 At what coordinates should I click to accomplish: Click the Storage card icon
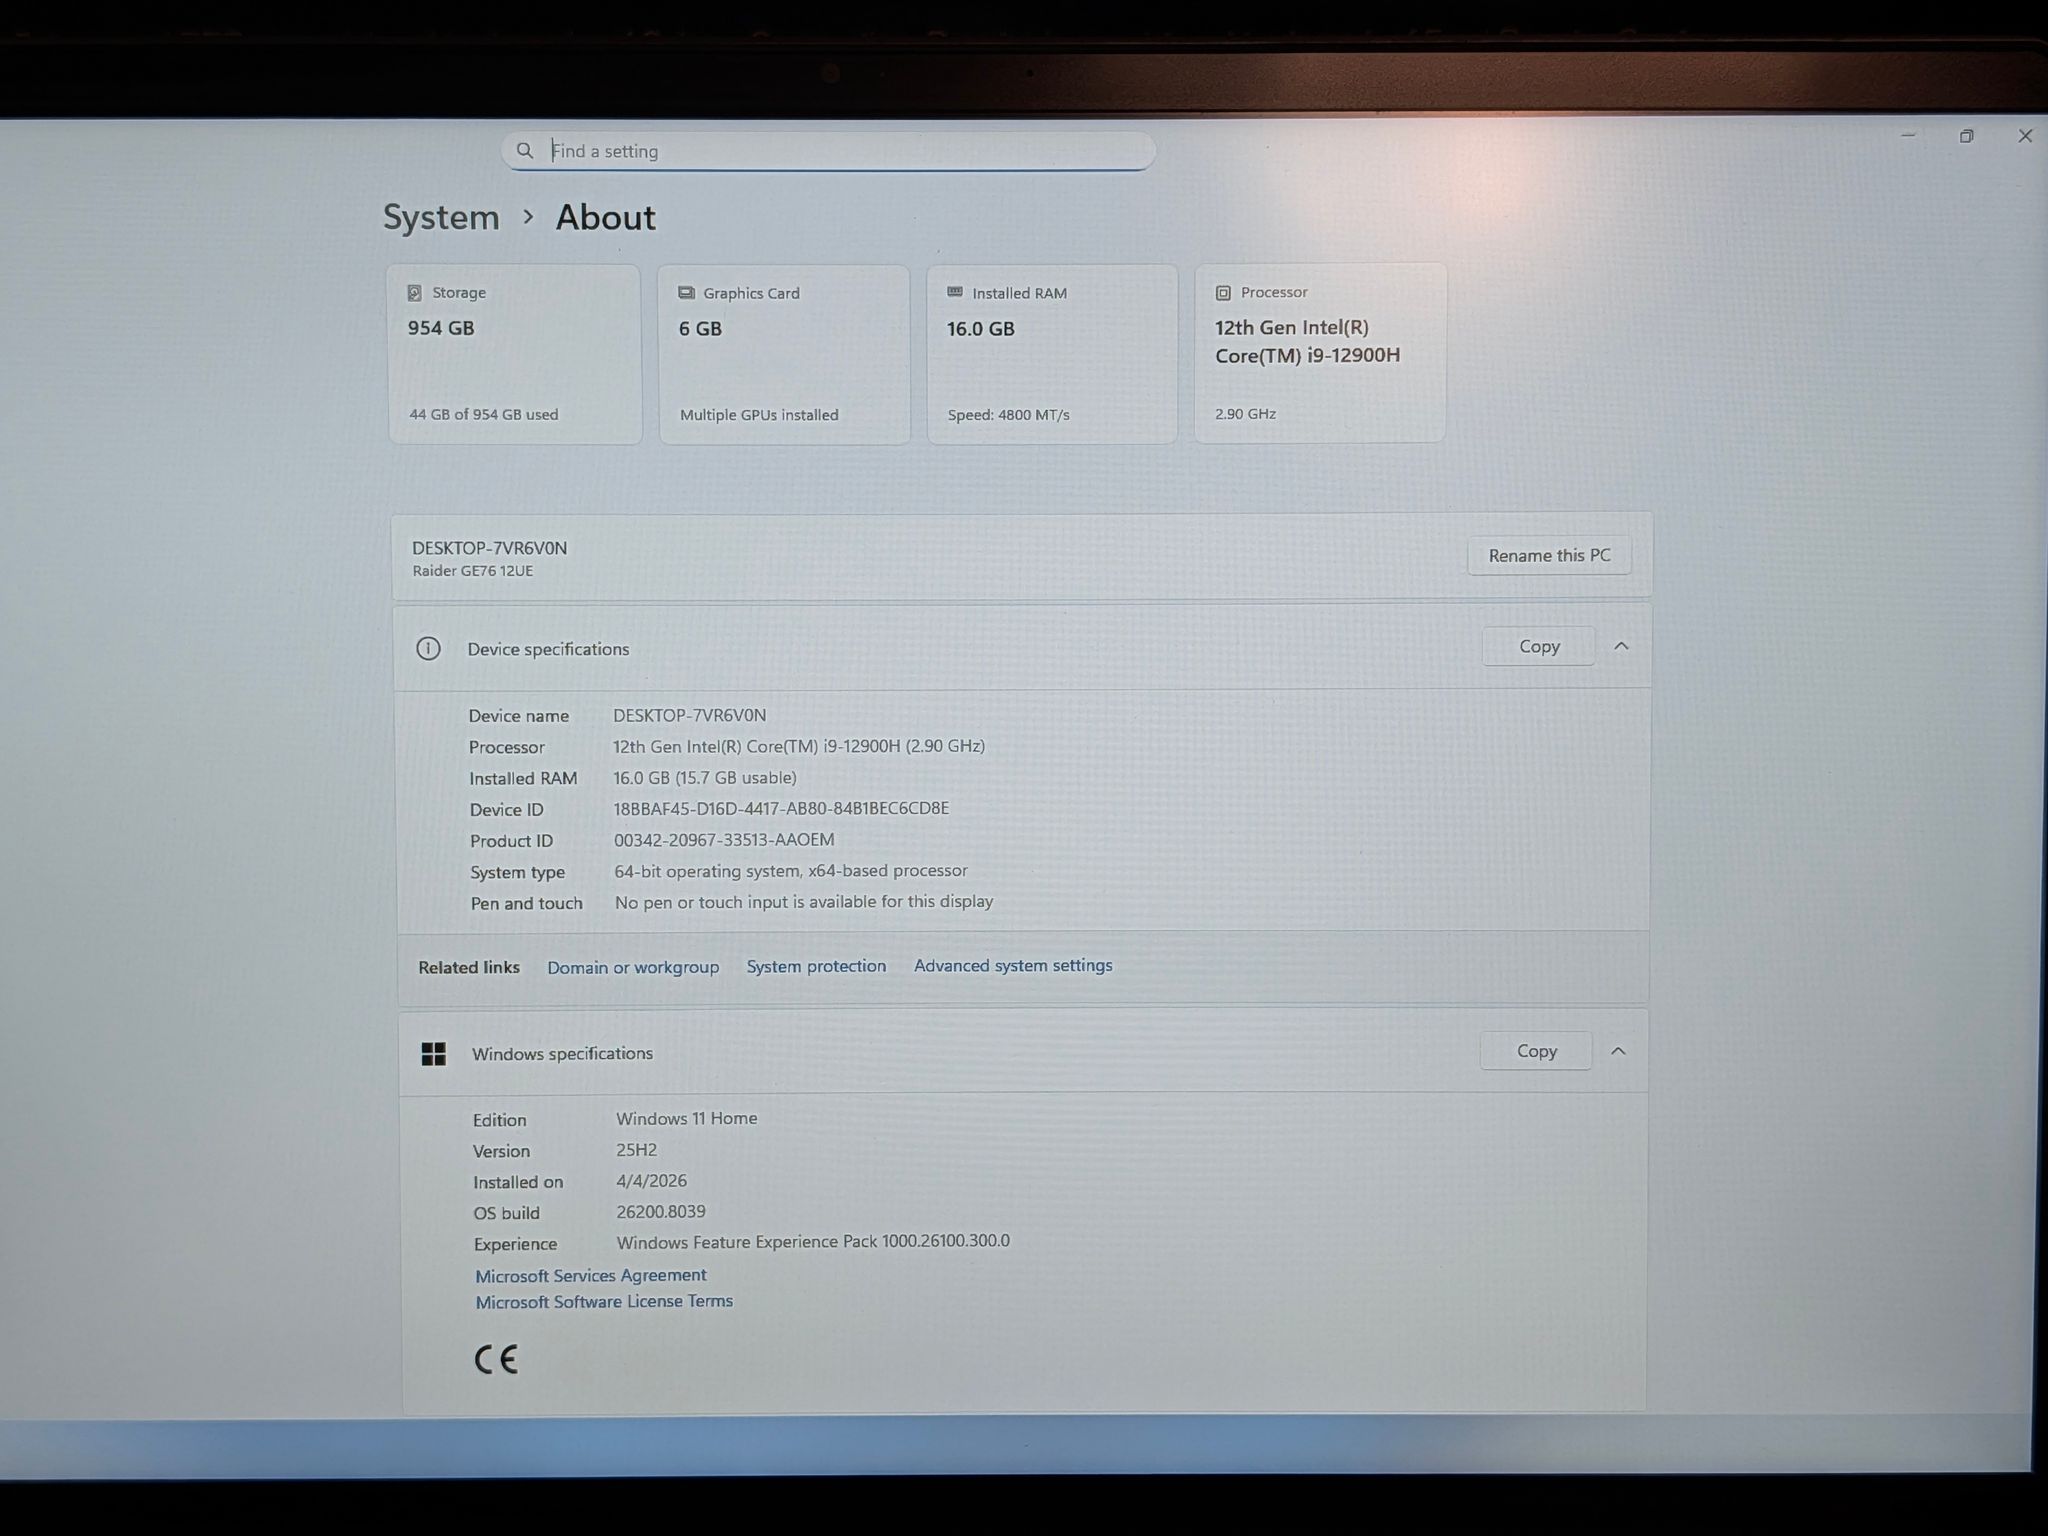(414, 293)
